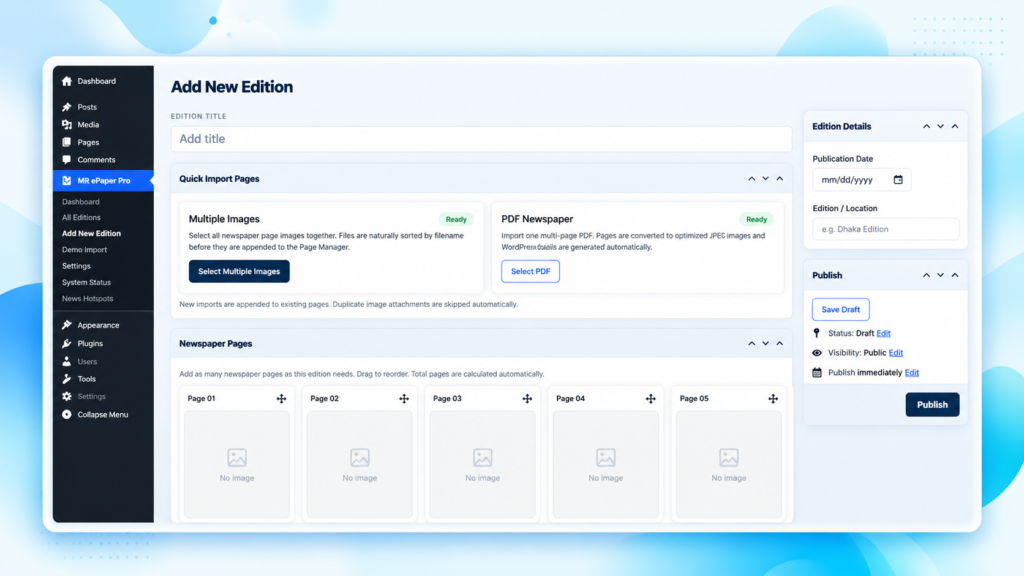
Task: Open News Hotspots submenu item
Action: coord(88,298)
